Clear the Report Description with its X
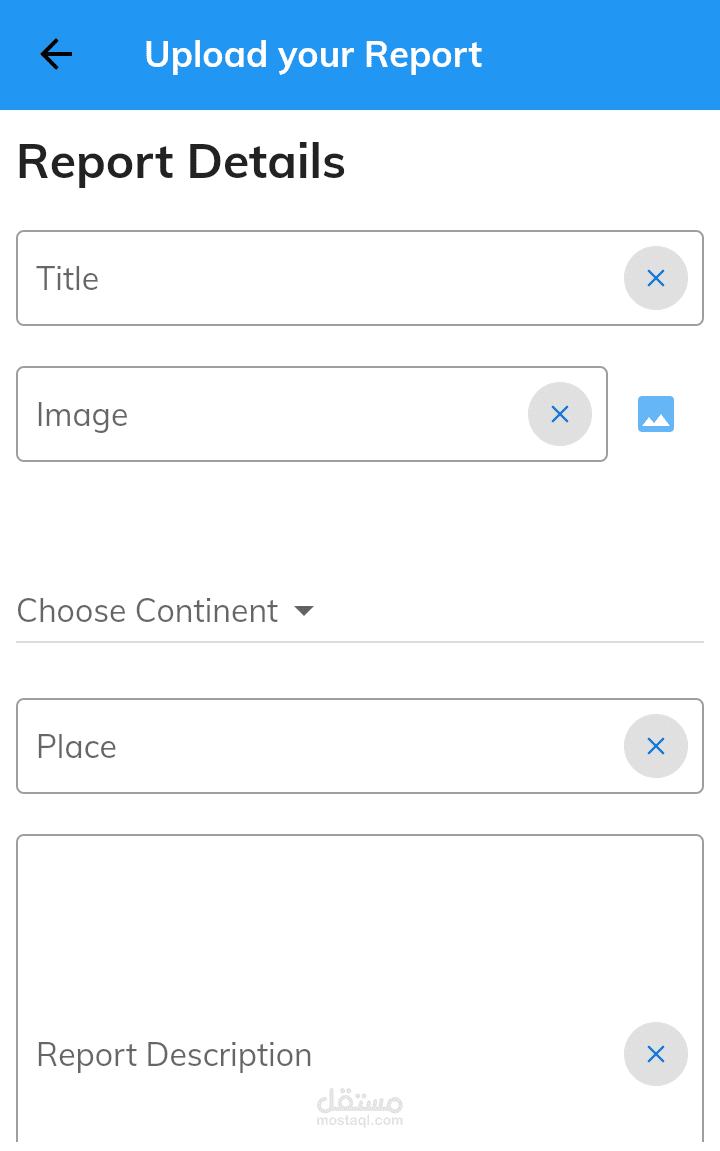The image size is (720, 1151). pyautogui.click(x=656, y=1054)
